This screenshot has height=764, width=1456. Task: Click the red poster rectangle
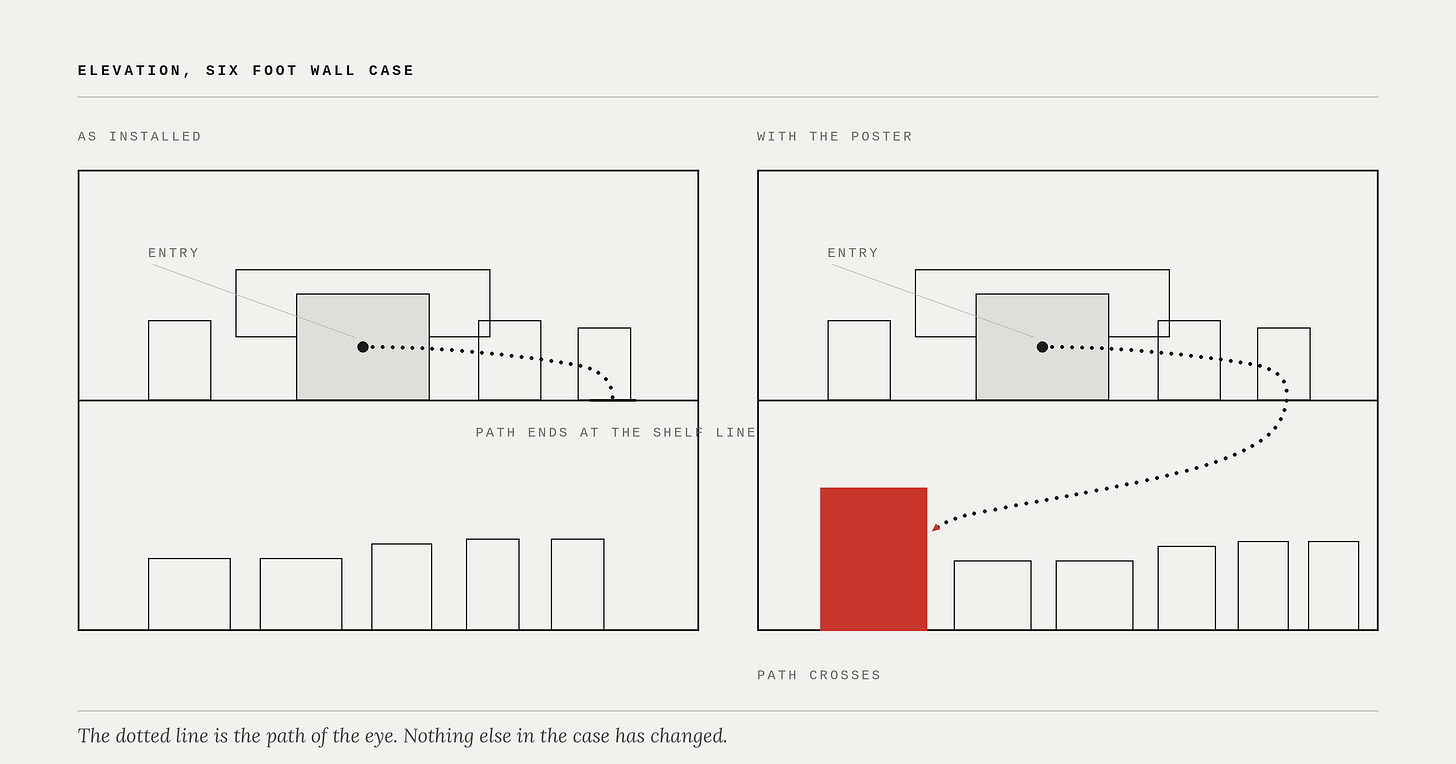coord(873,559)
